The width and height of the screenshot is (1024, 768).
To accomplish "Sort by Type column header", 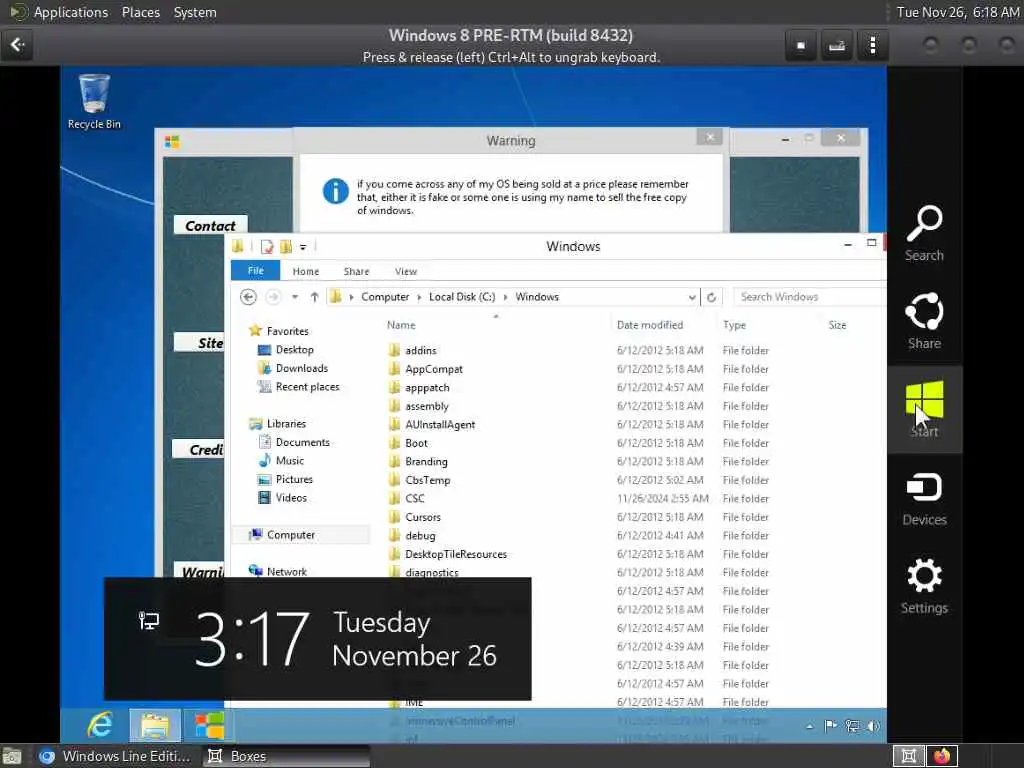I will (x=734, y=325).
